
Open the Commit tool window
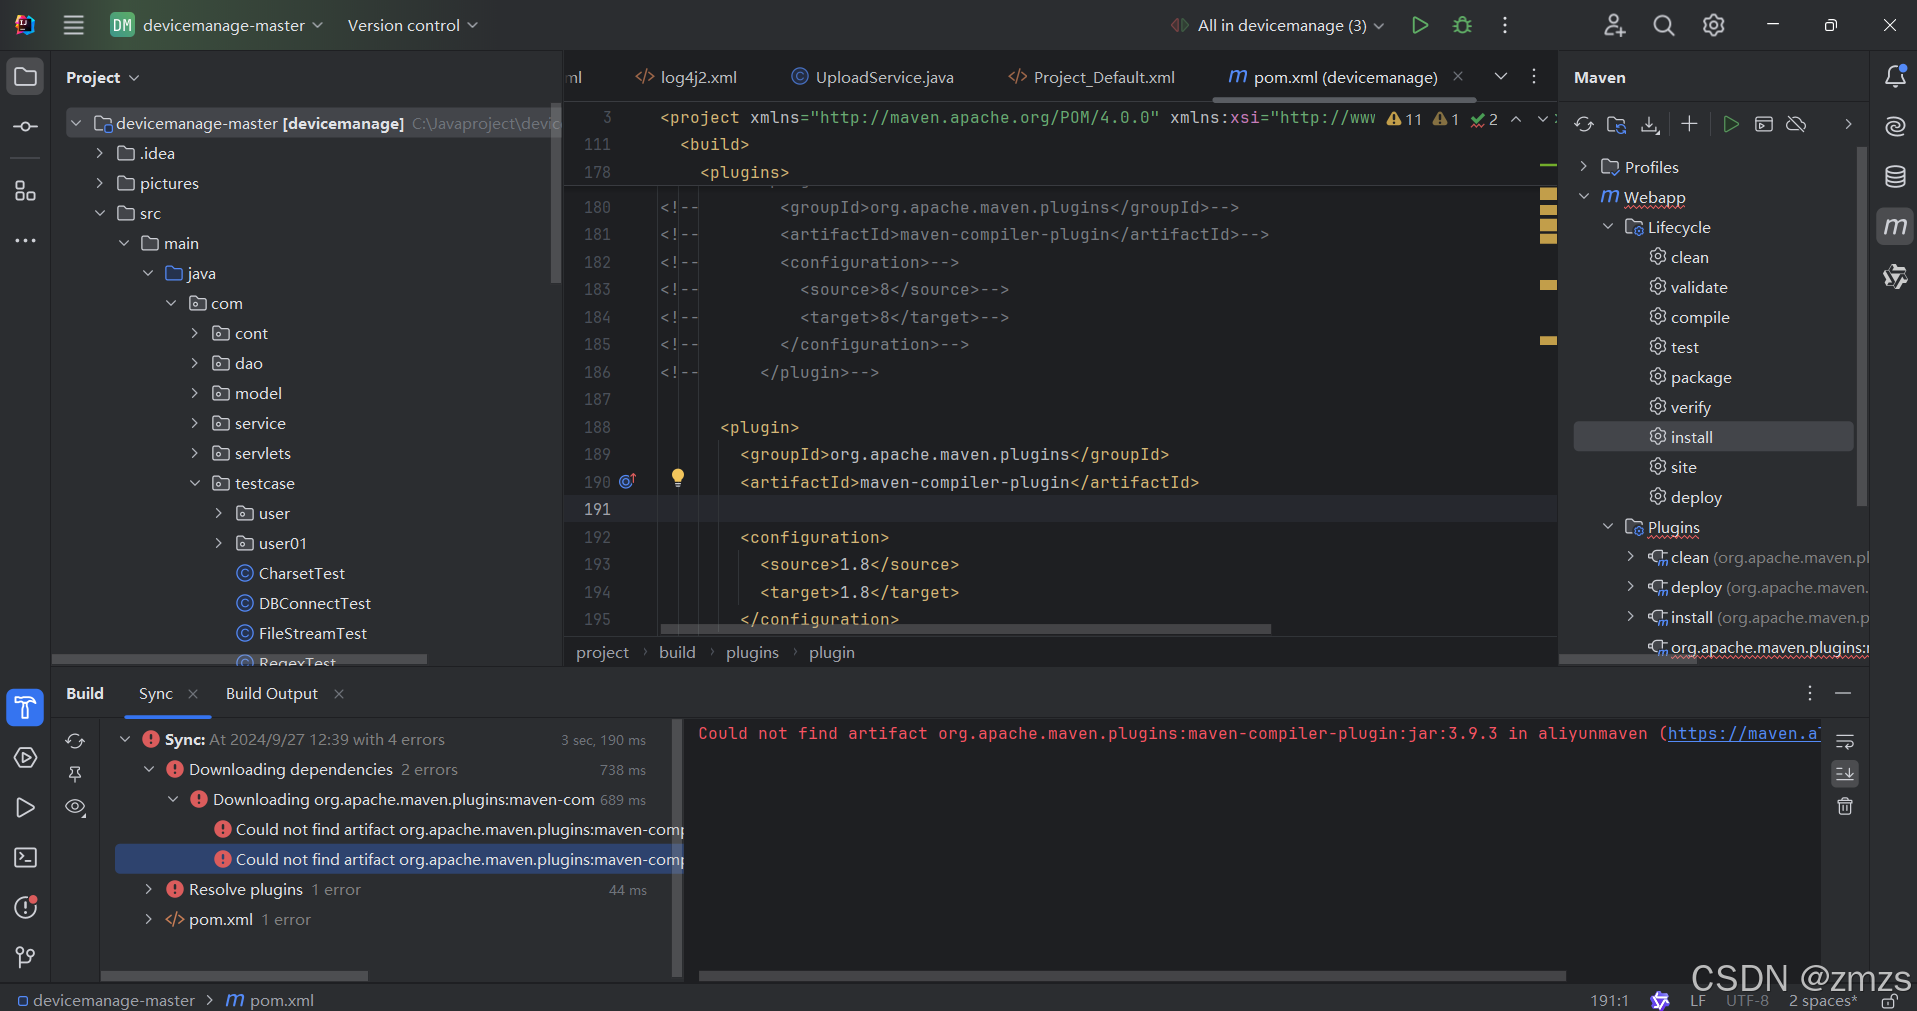pyautogui.click(x=25, y=126)
